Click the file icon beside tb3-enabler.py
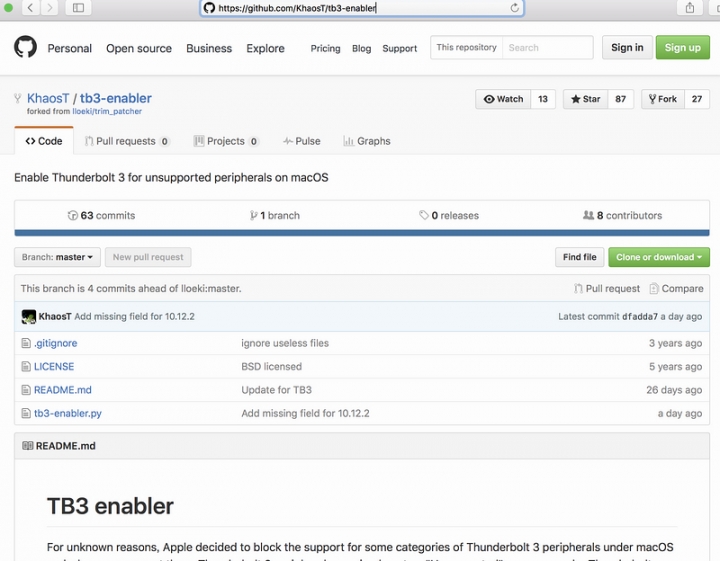Viewport: 720px width, 561px height. click(x=26, y=413)
